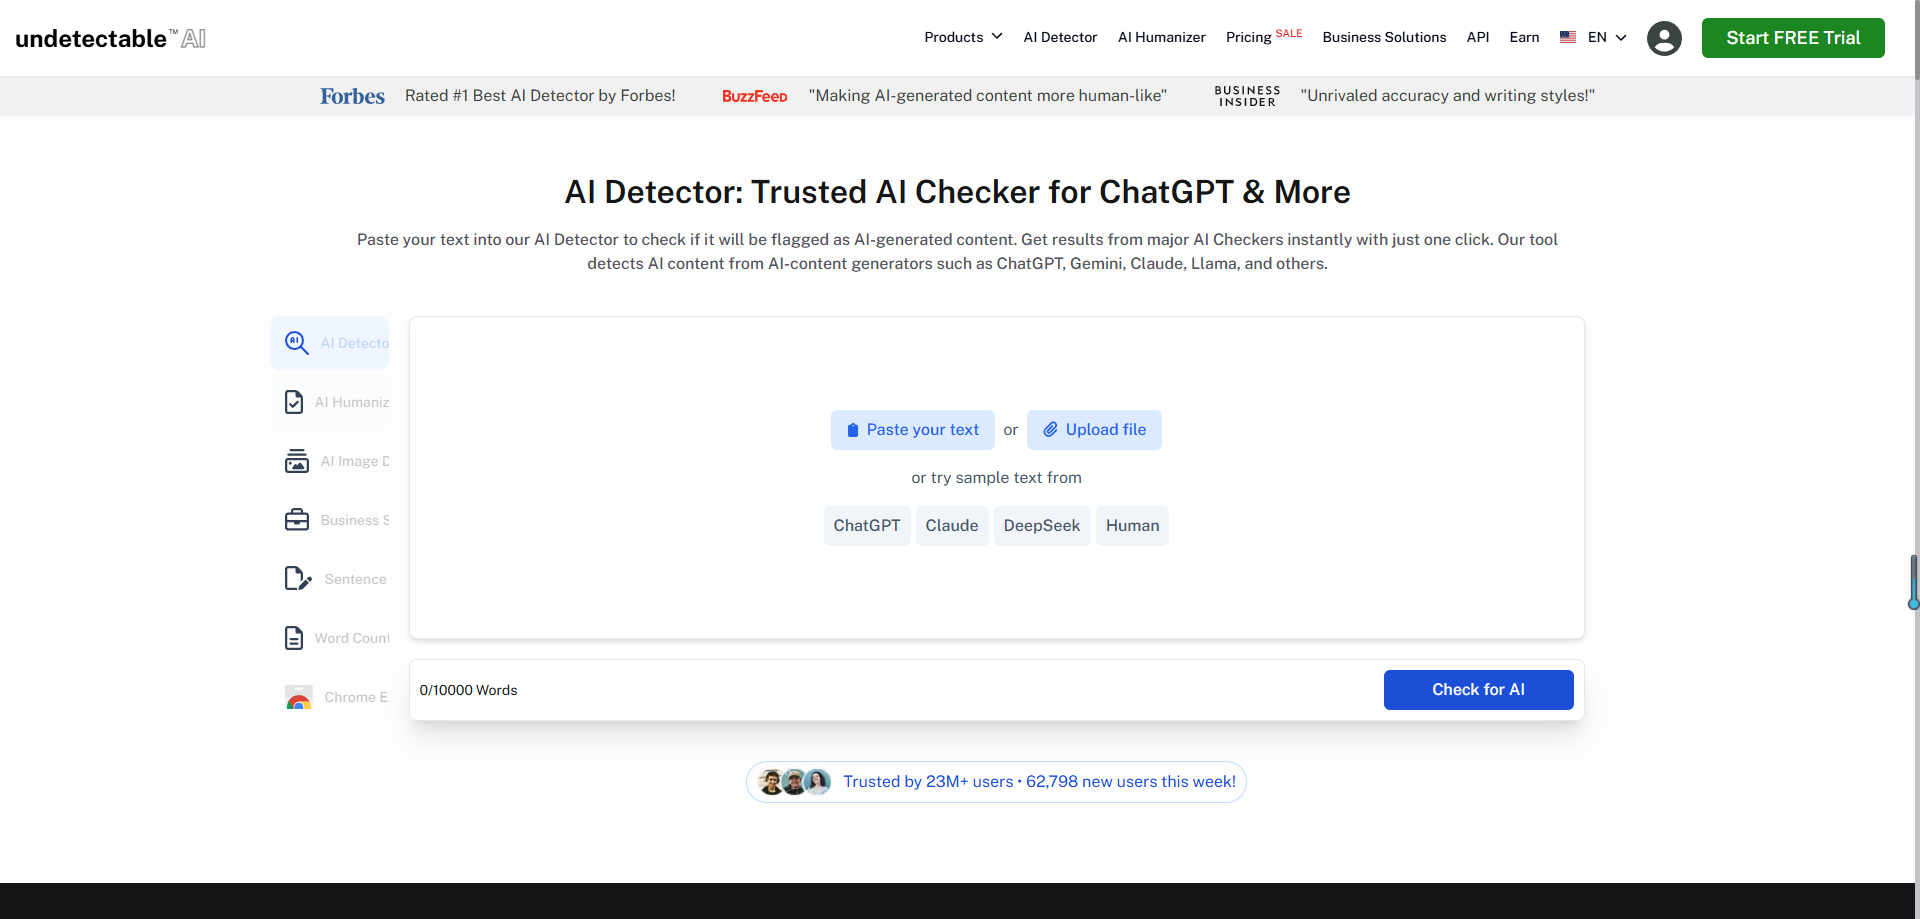The height and width of the screenshot is (919, 1920).
Task: Click the Business Insider logo
Action: tap(1247, 96)
